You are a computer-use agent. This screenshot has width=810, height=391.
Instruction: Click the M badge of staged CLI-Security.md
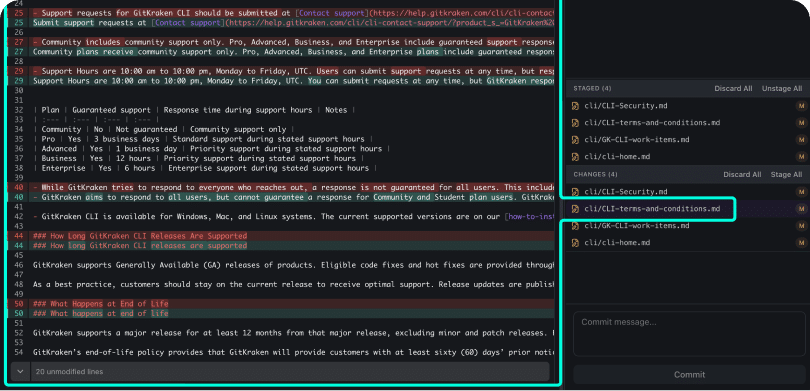coord(801,106)
